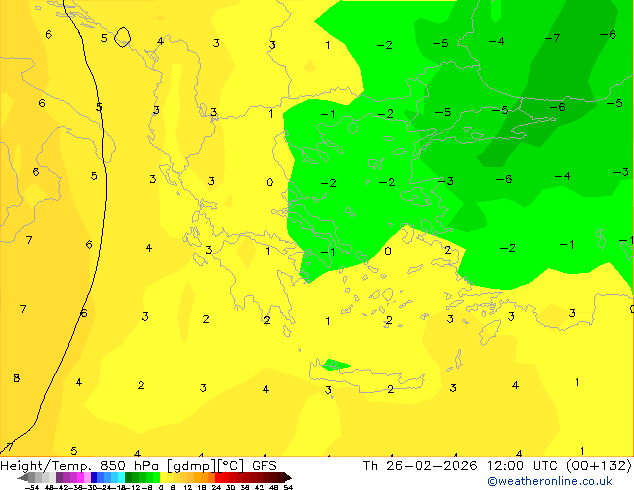Click the '-54' legend scale label
The image size is (634, 490).
pyautogui.click(x=32, y=487)
